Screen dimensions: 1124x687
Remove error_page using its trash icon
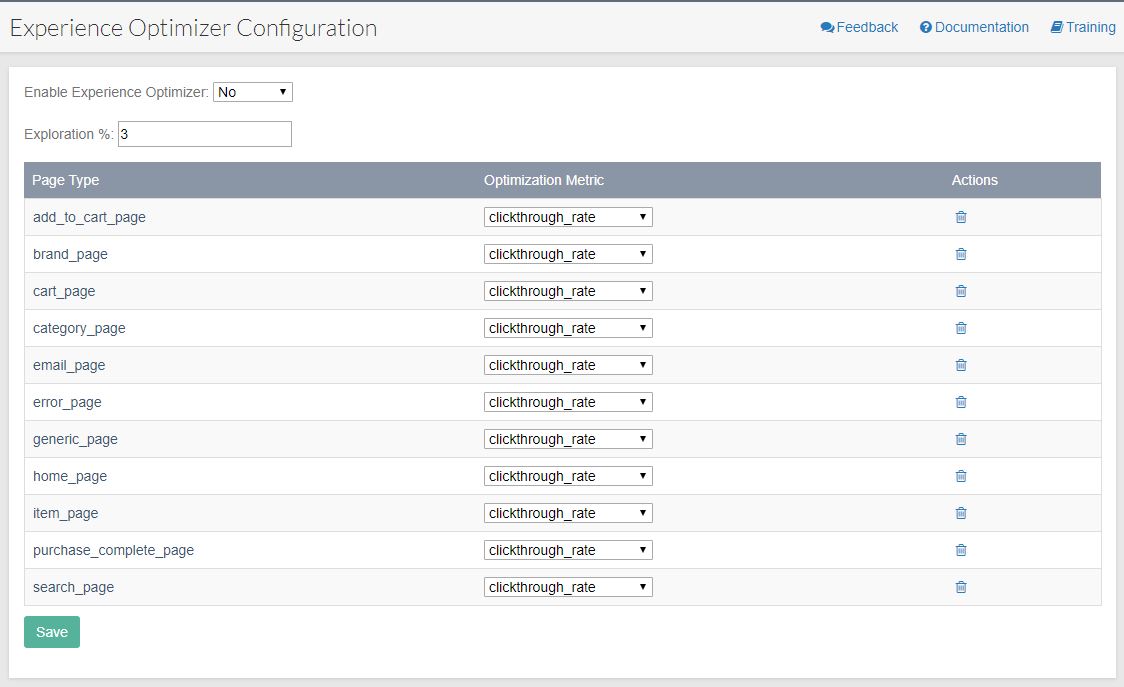tap(960, 402)
